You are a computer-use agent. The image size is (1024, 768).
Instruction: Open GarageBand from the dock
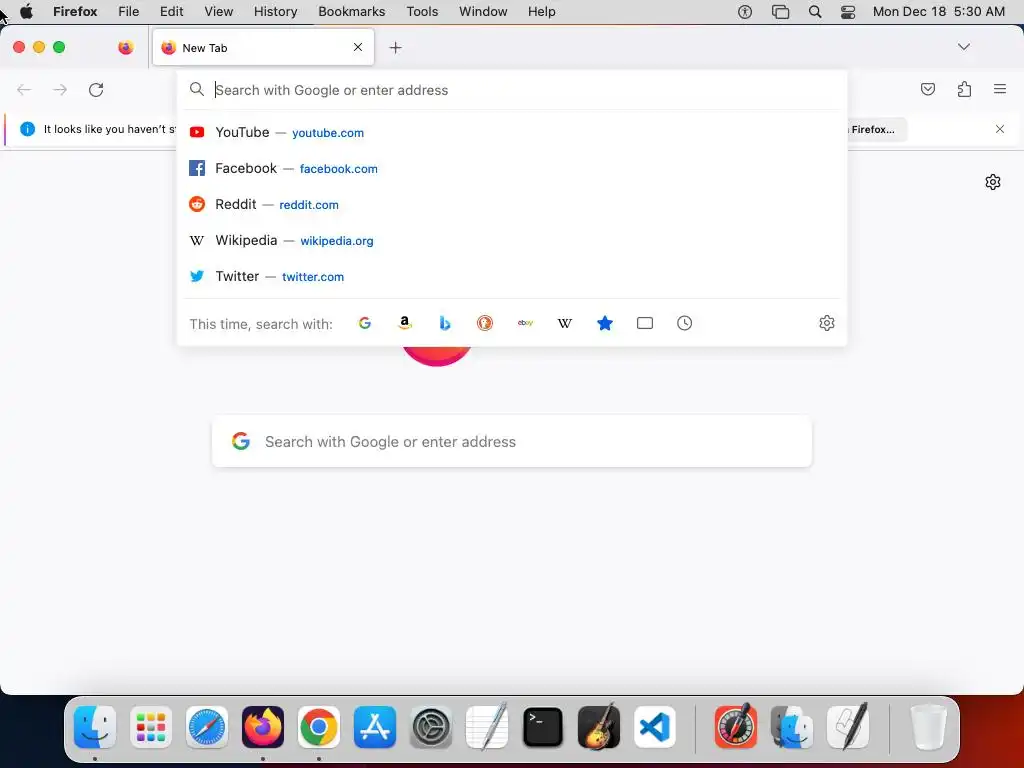(x=599, y=727)
